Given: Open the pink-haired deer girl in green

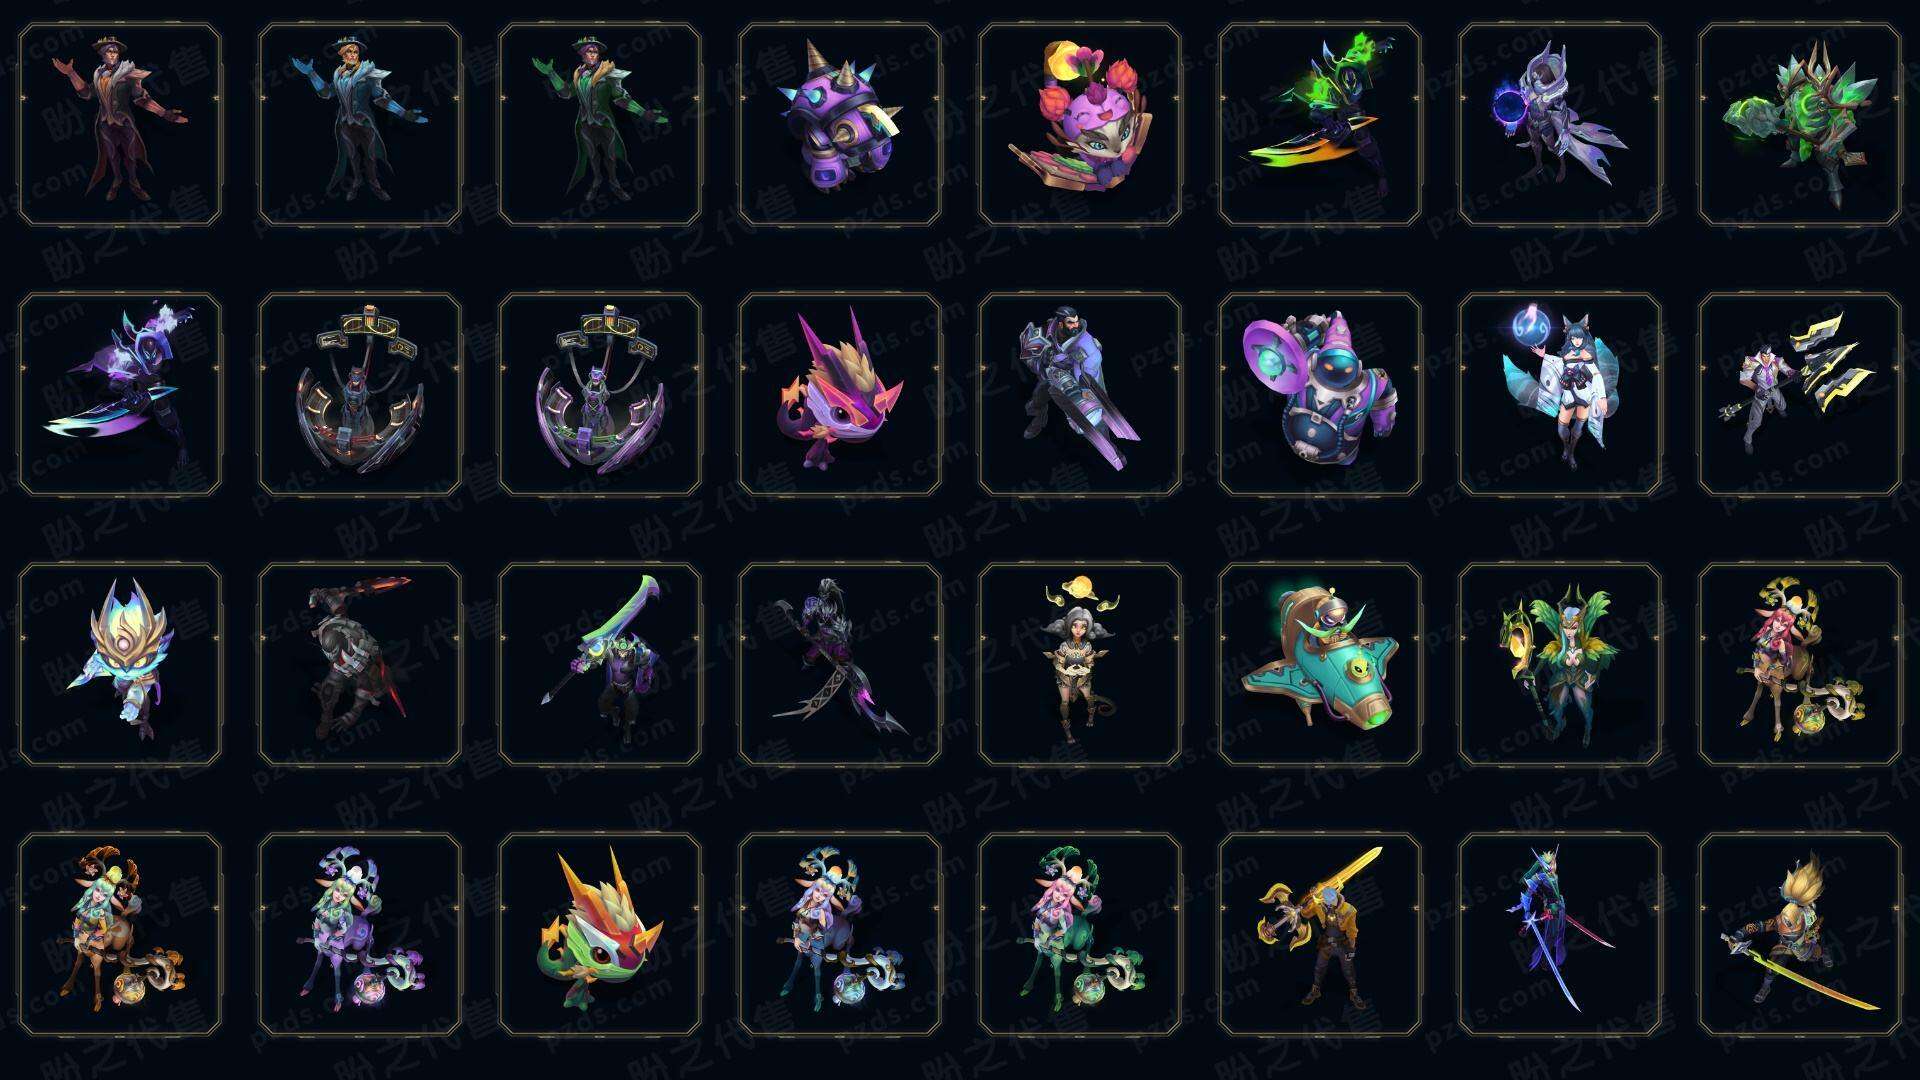Looking at the screenshot, I should (1080, 934).
